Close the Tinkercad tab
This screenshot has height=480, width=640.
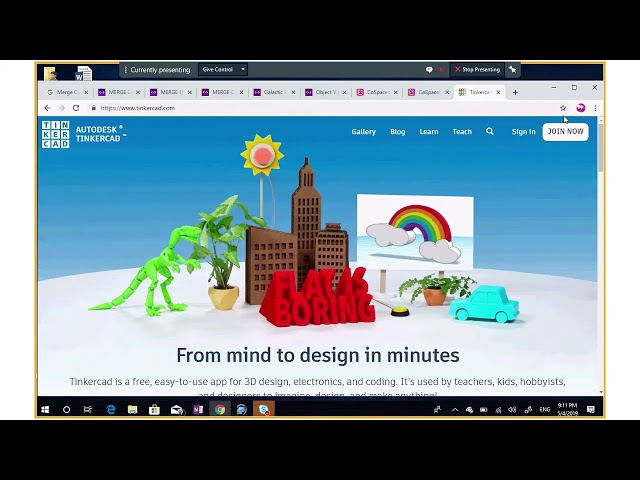pyautogui.click(x=498, y=92)
